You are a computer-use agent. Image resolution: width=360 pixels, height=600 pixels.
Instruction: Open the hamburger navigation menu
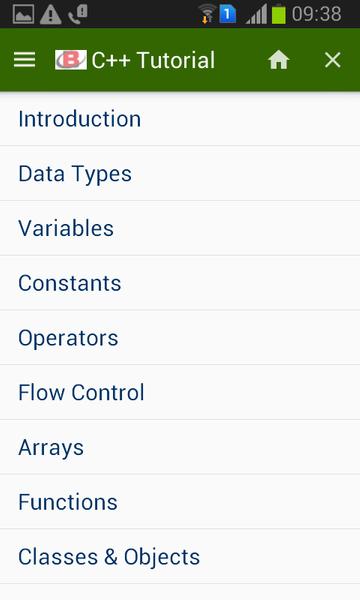(x=24, y=60)
